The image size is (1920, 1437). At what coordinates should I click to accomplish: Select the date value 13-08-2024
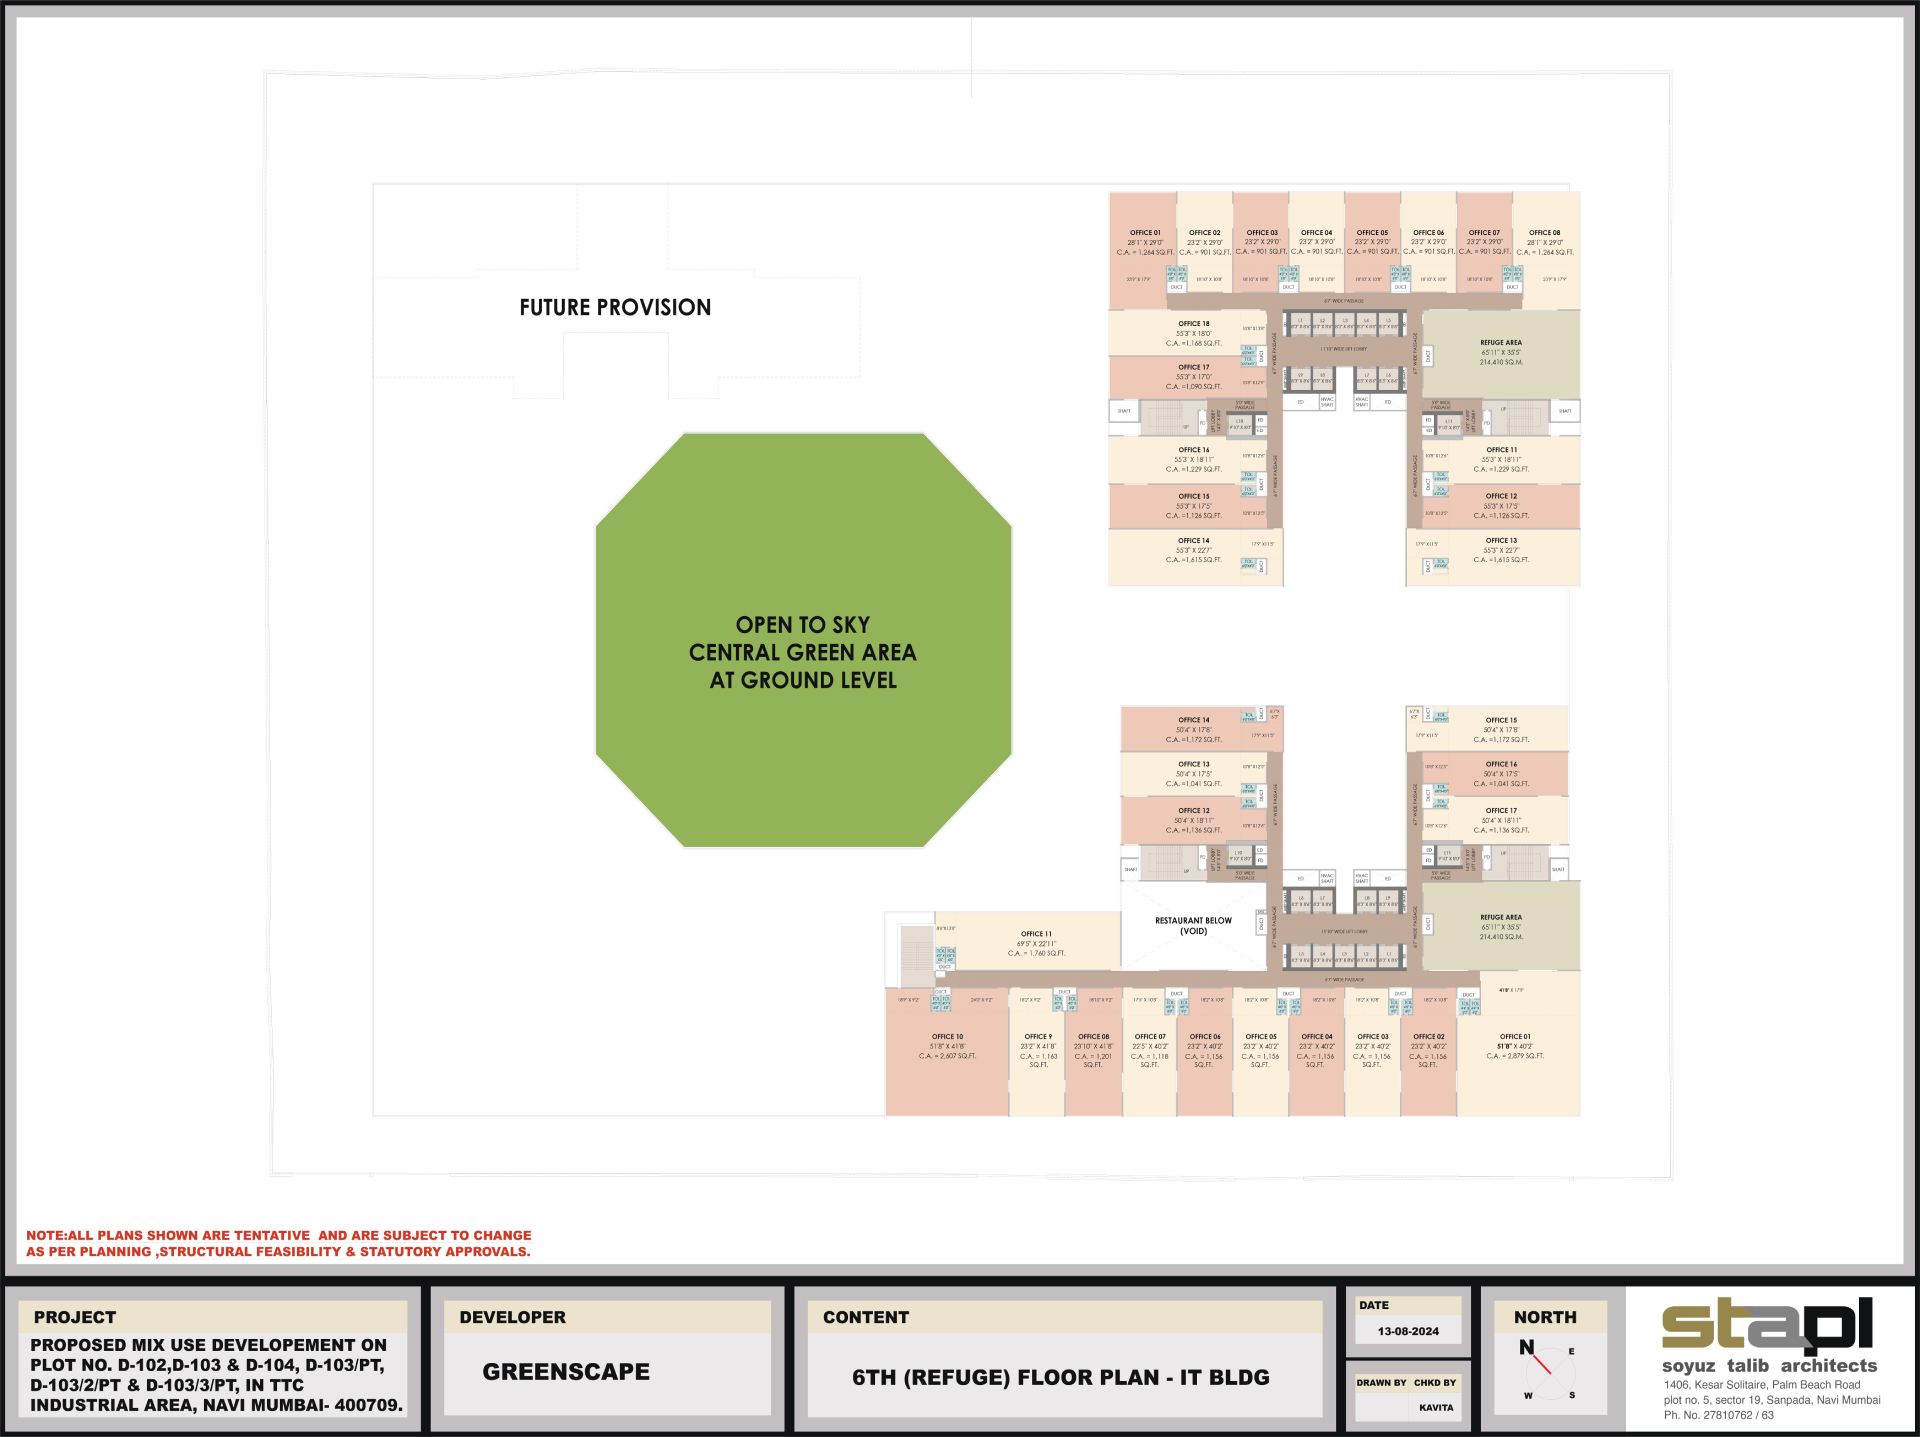coord(1408,1331)
